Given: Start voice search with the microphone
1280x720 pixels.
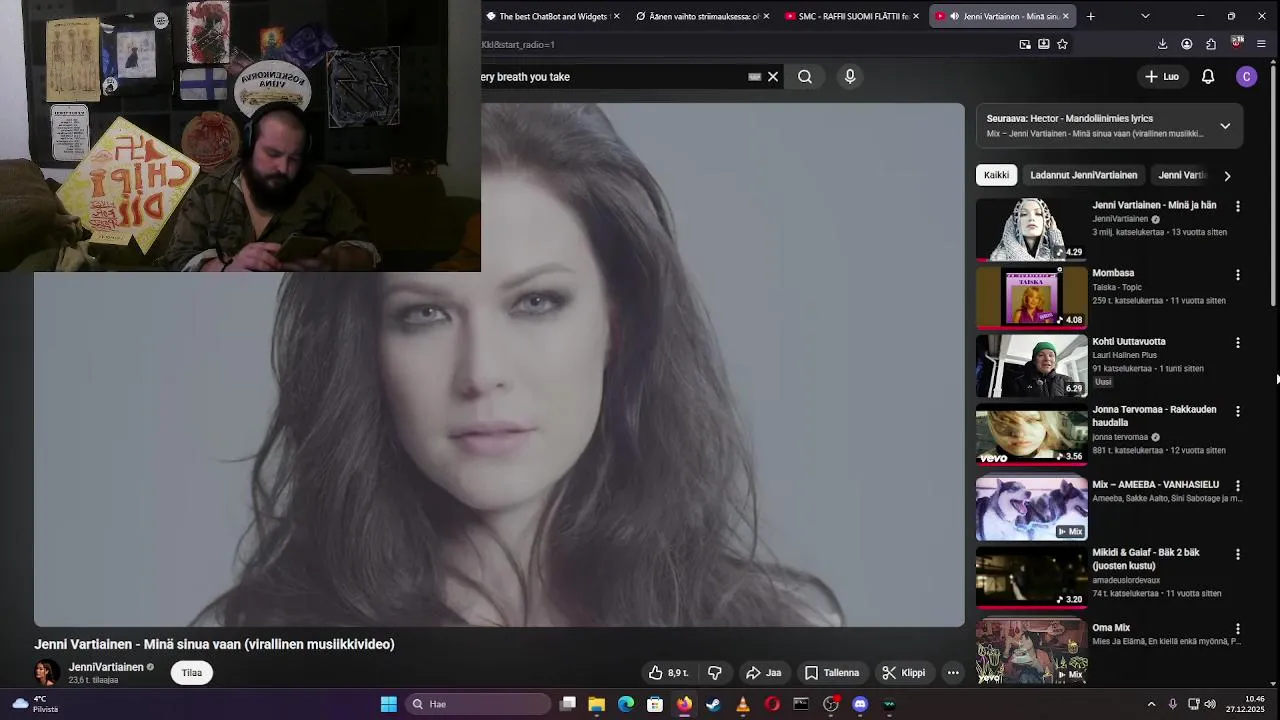Looking at the screenshot, I should pos(850,76).
